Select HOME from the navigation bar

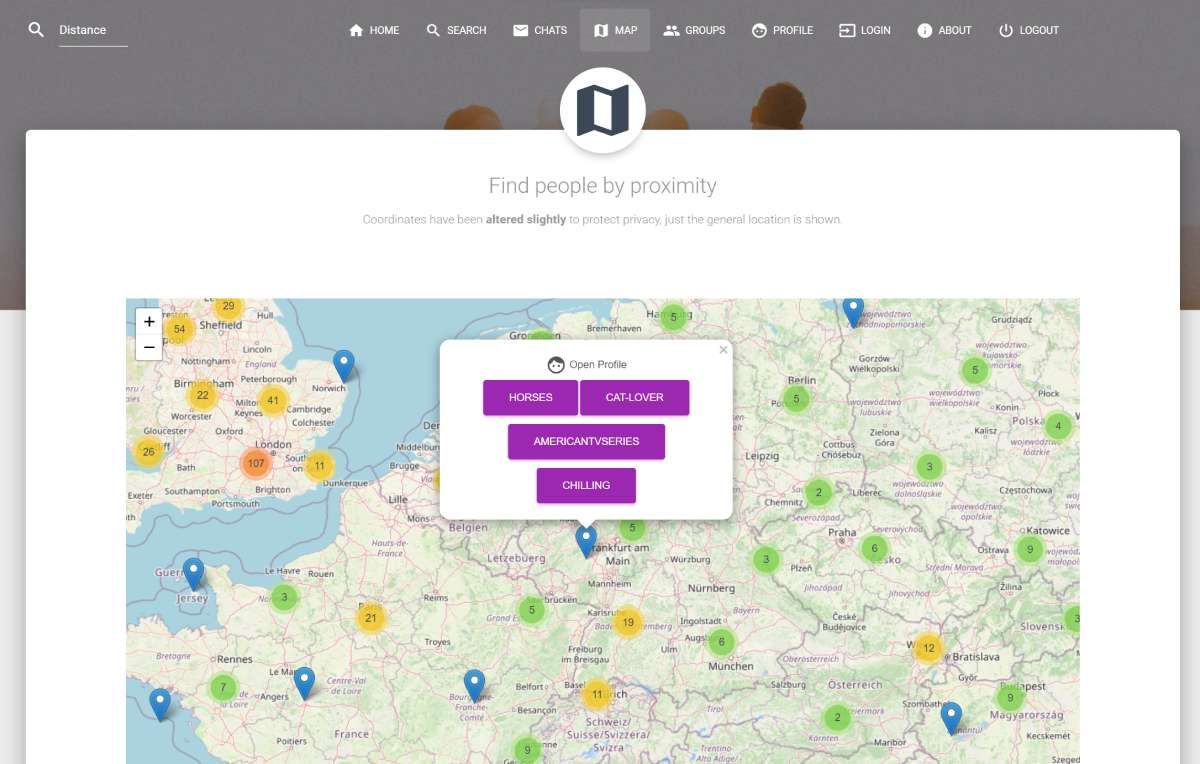(373, 30)
